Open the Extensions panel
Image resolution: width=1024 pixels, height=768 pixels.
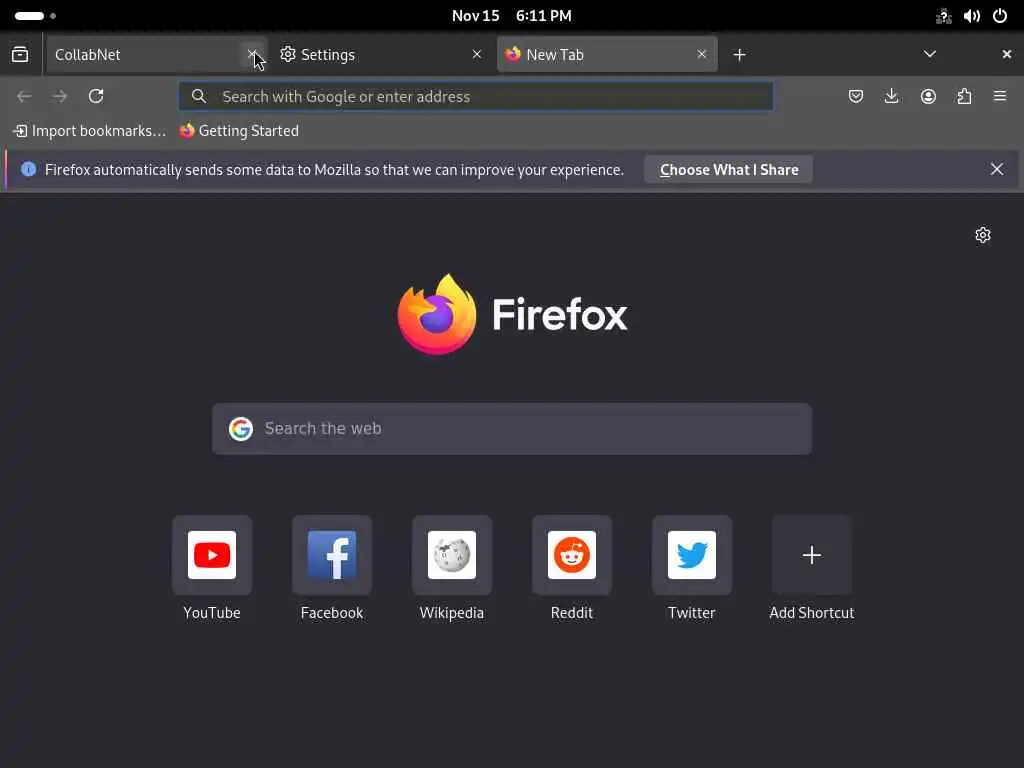964,97
